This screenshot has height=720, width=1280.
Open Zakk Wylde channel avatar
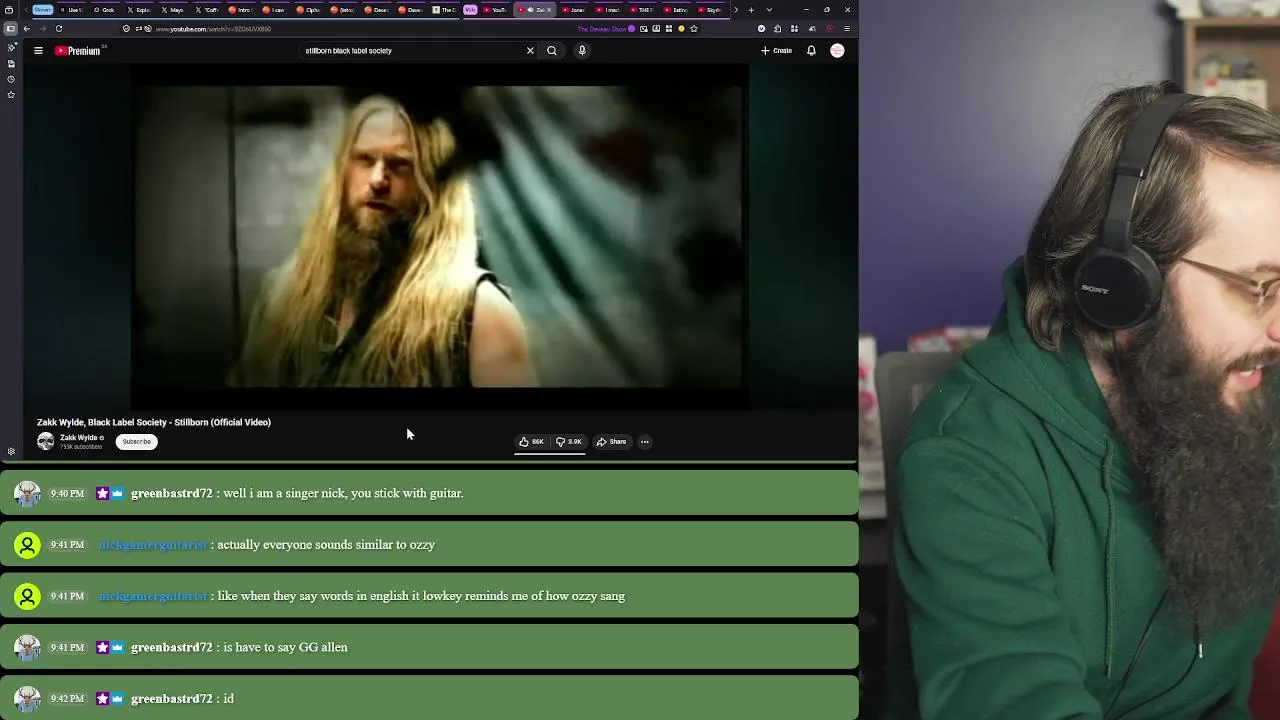click(x=46, y=442)
